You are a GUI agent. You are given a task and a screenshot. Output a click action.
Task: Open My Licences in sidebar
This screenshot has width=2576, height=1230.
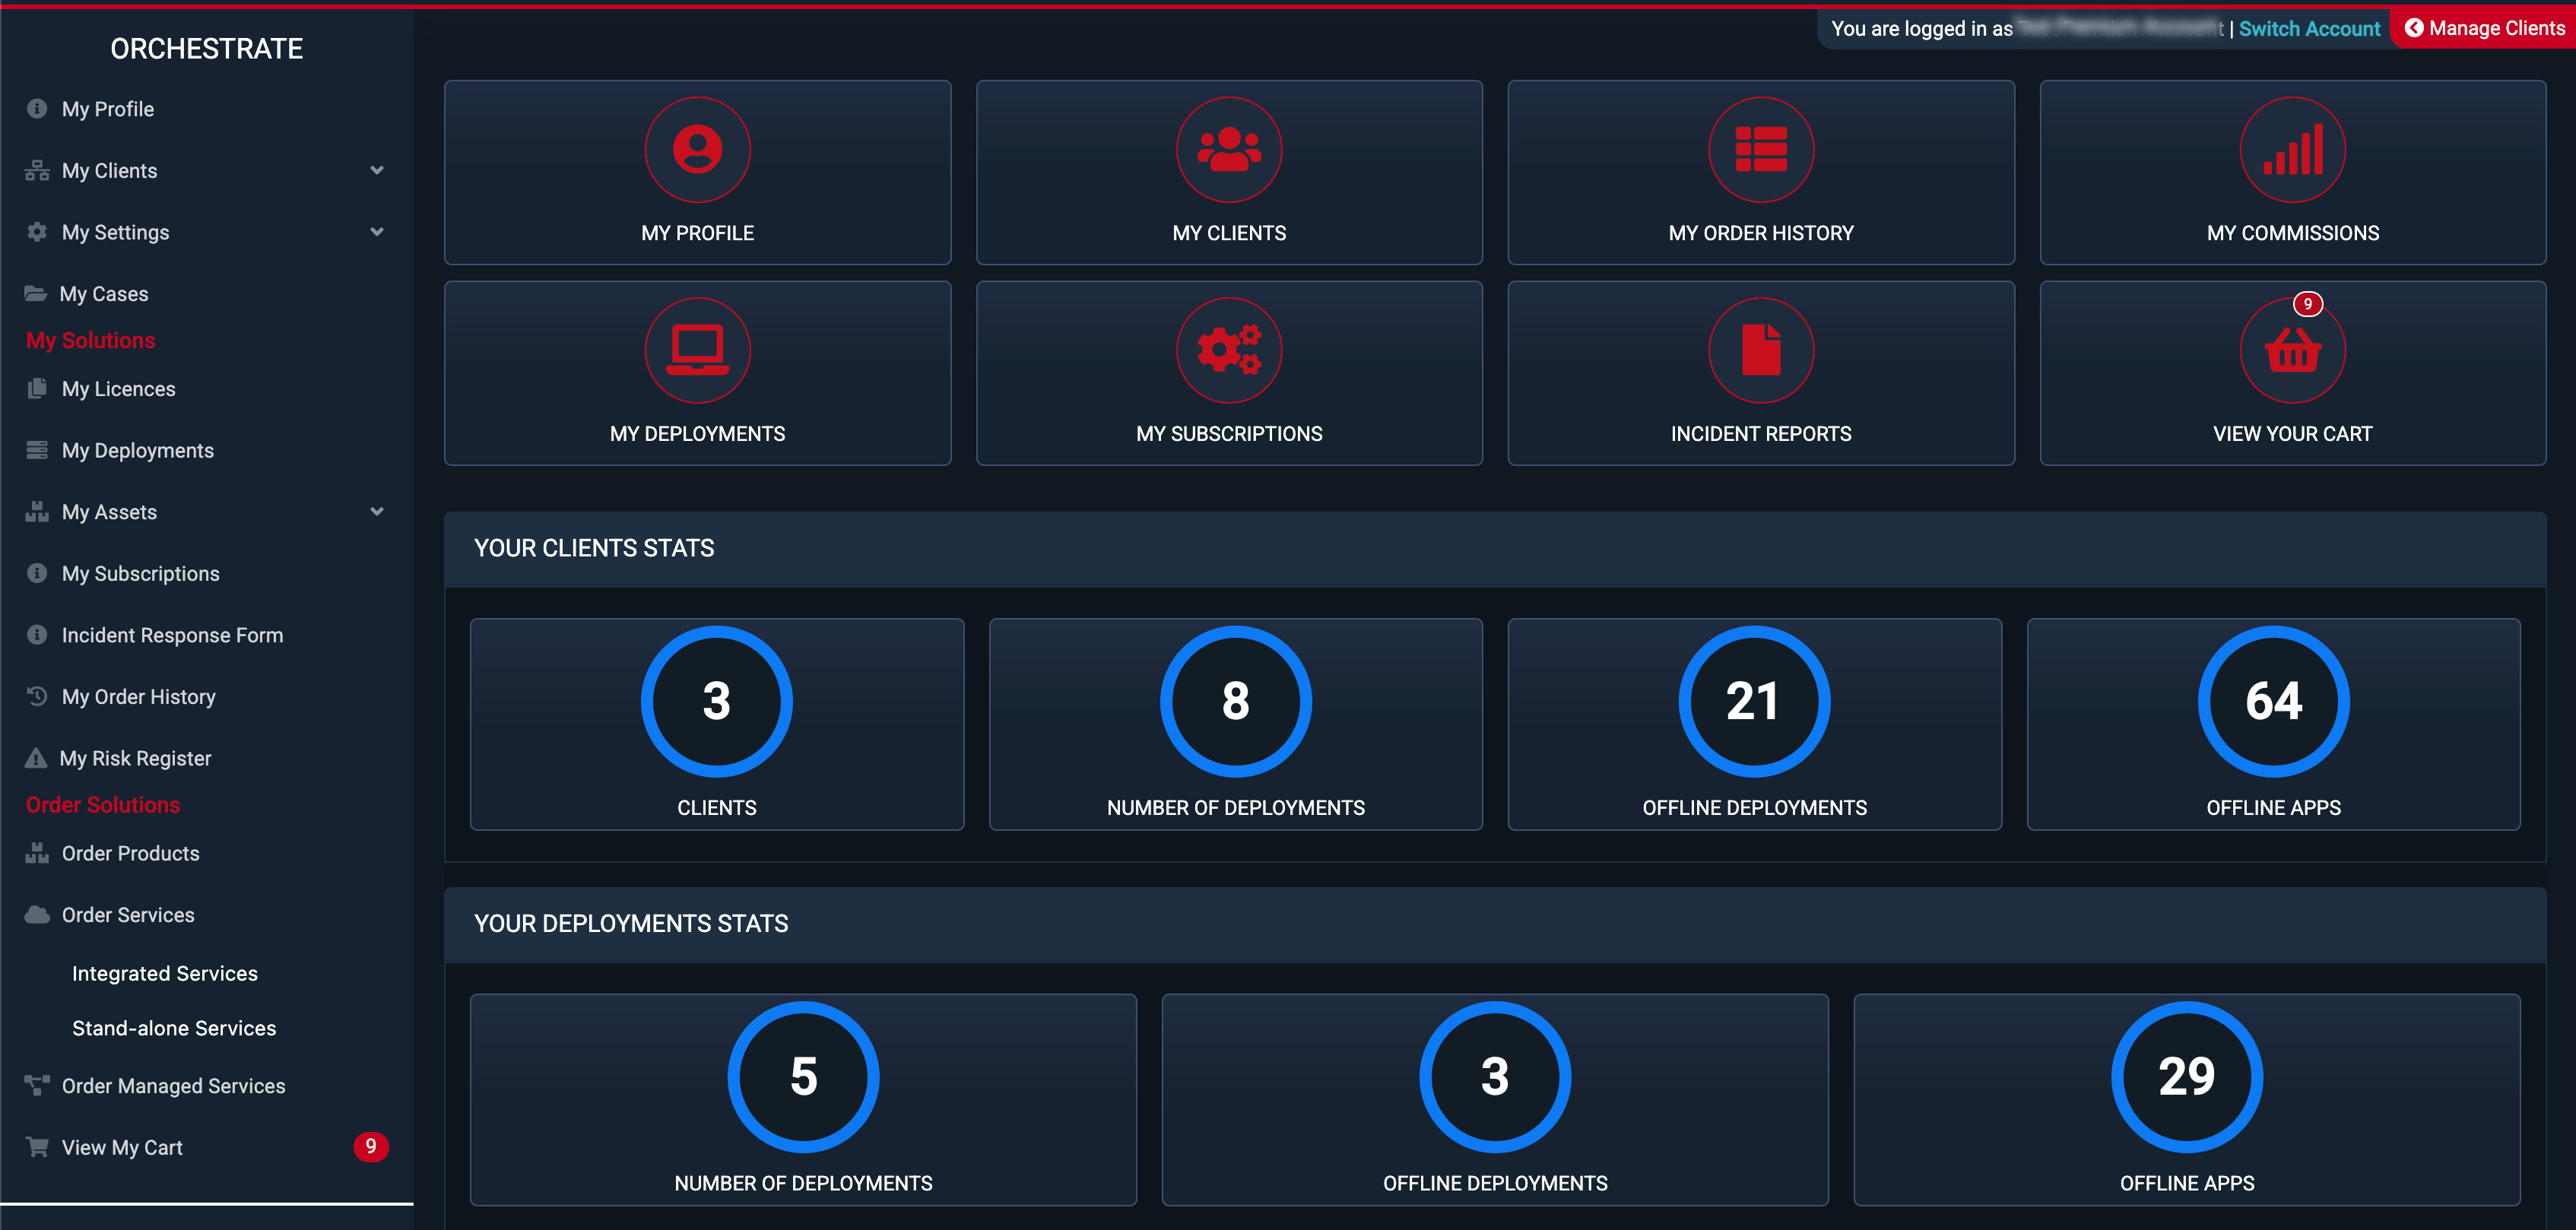point(118,389)
